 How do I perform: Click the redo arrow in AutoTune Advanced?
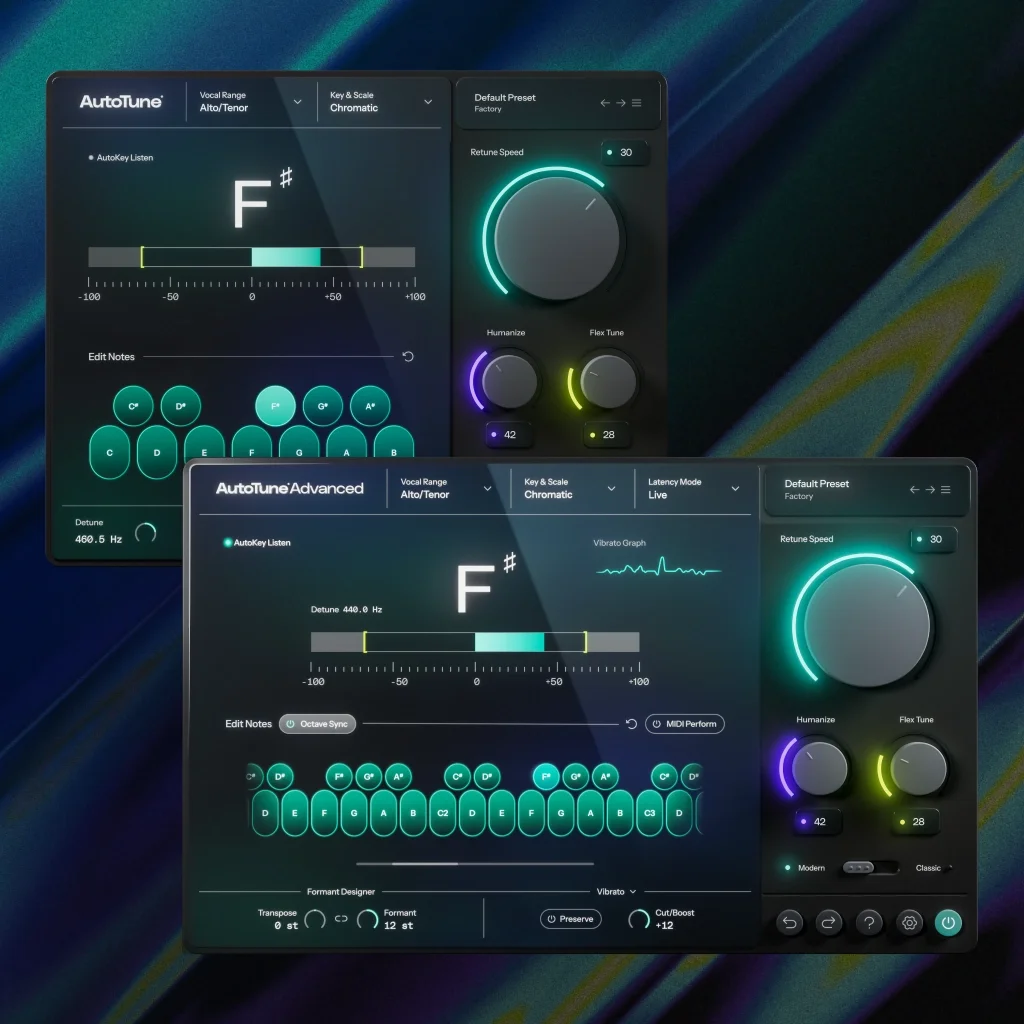(x=829, y=922)
